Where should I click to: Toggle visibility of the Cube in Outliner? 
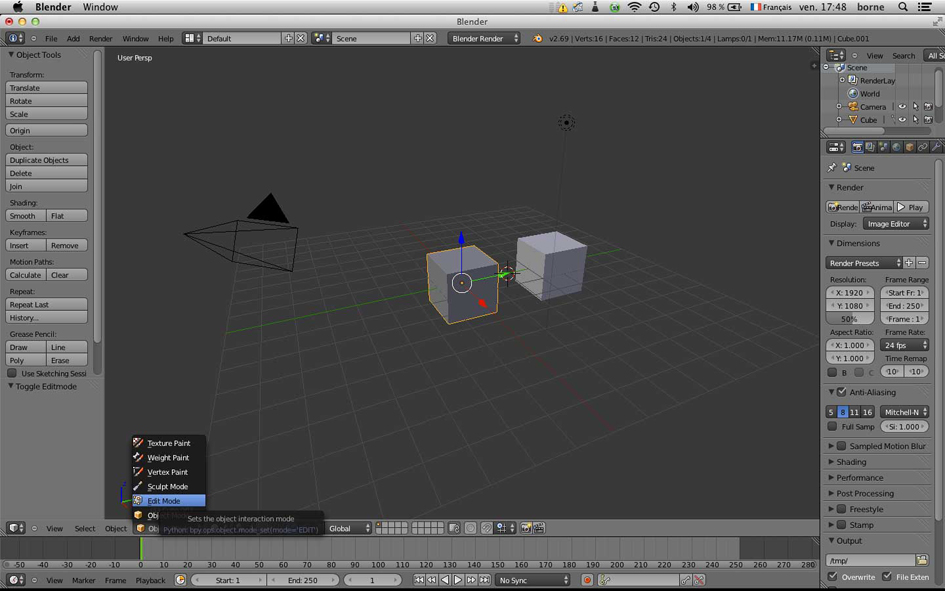902,120
